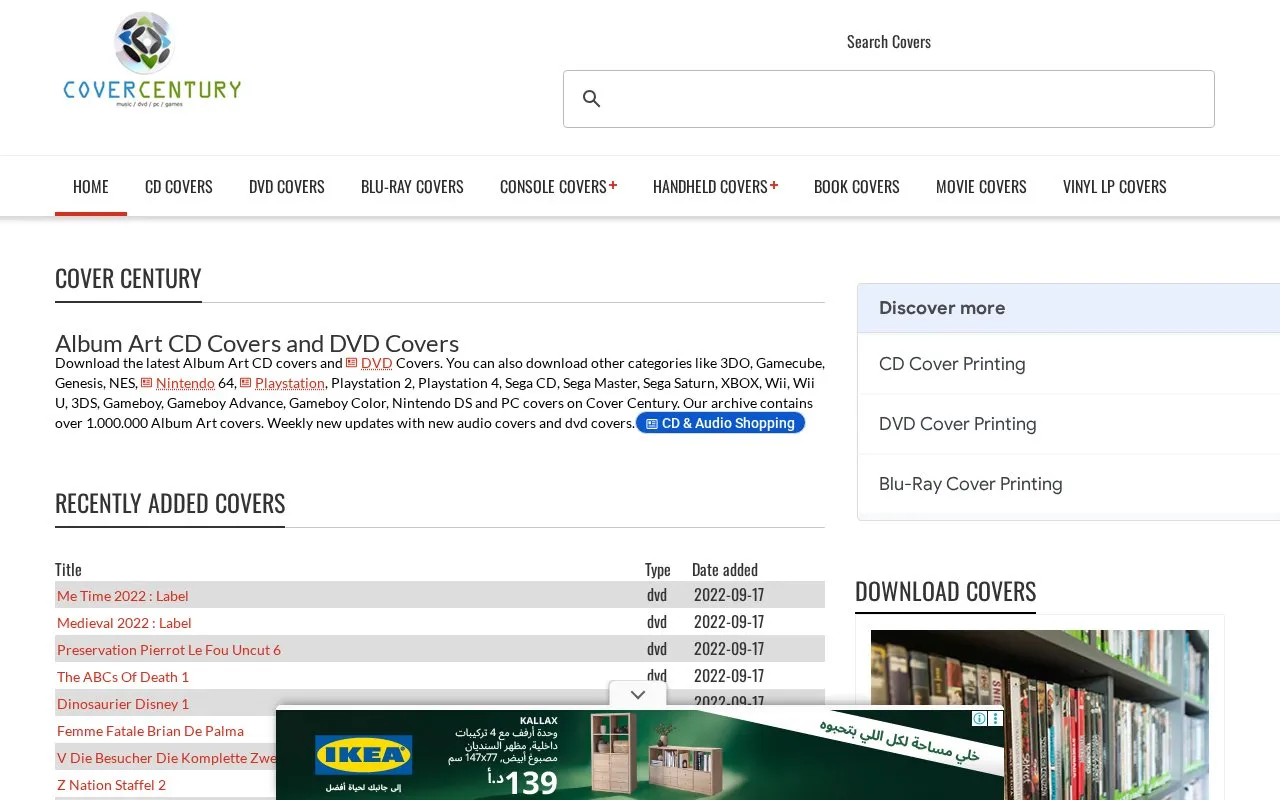Open Preservation Pierrot Le Fou Uncut 6
This screenshot has width=1280, height=800.
169,650
